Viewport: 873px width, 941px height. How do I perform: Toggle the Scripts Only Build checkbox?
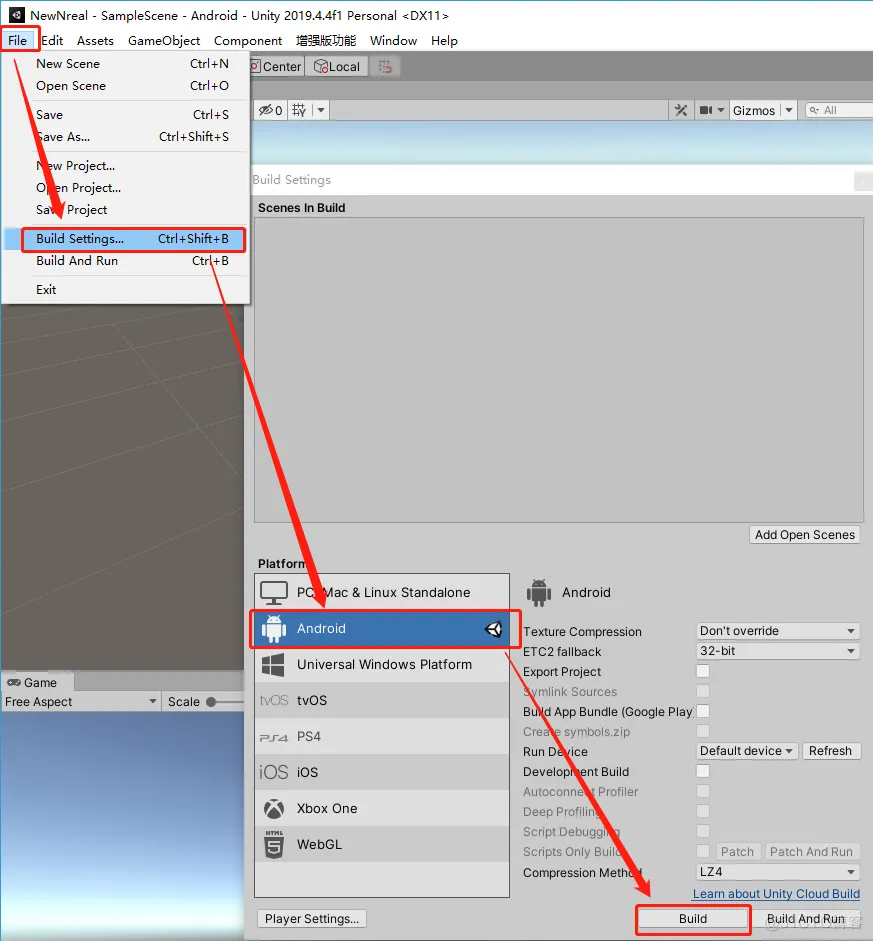tap(703, 852)
